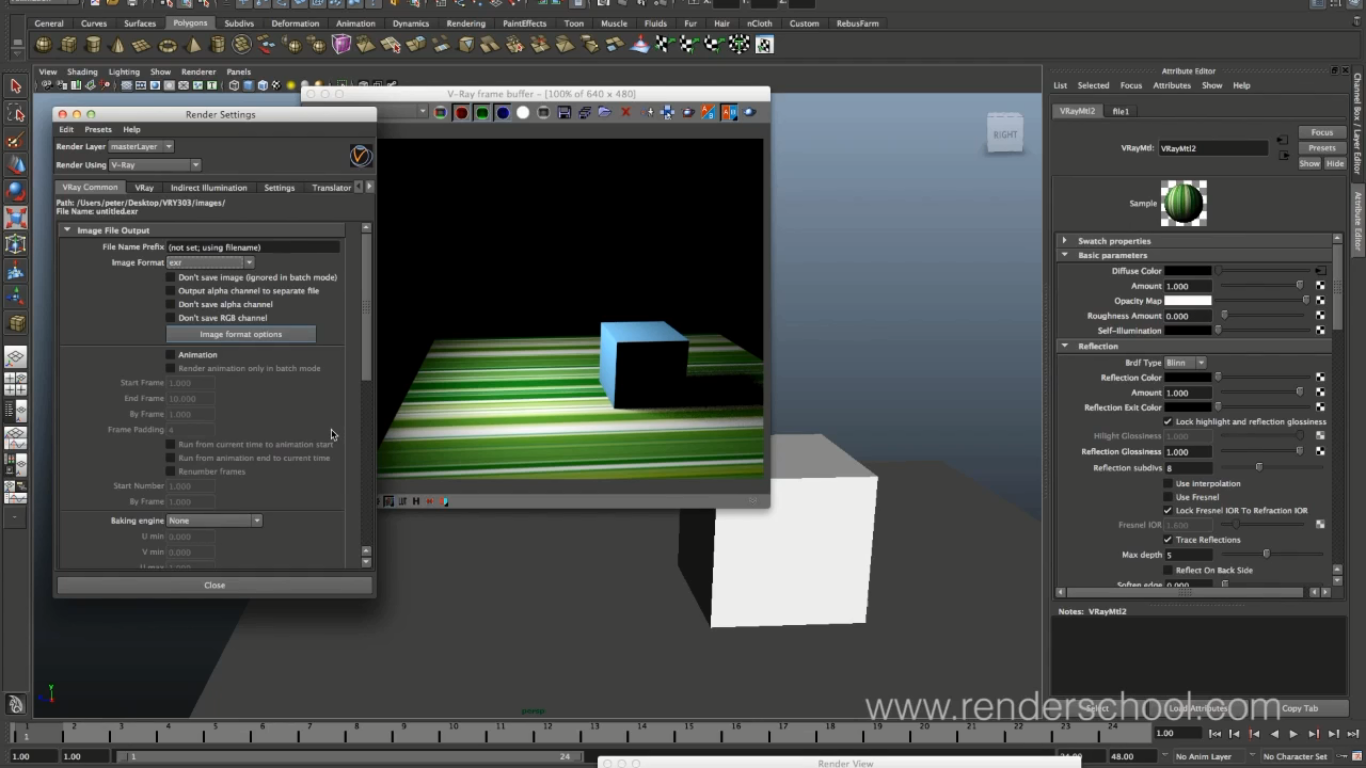Open the Baking engine dropdown
Screen dimensions: 1366x768
click(214, 521)
